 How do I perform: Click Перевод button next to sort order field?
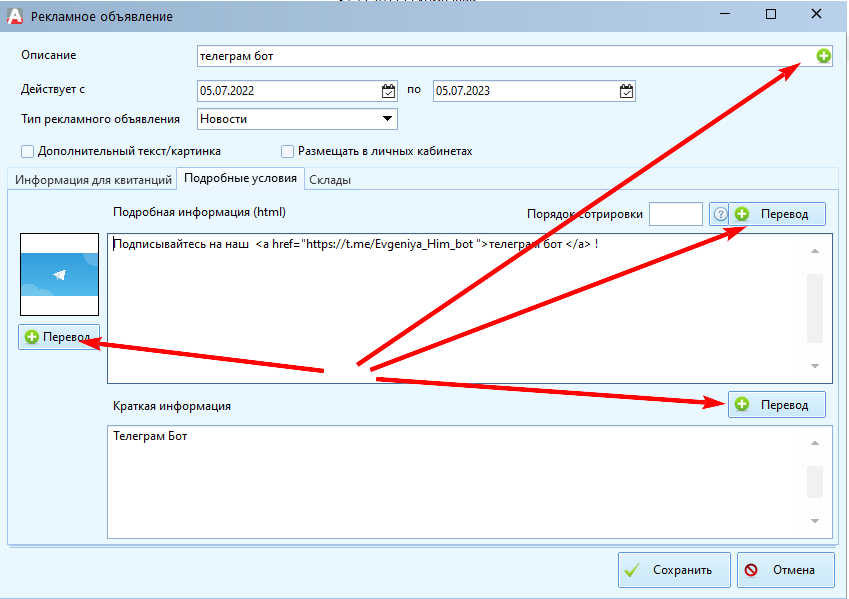click(x=777, y=214)
